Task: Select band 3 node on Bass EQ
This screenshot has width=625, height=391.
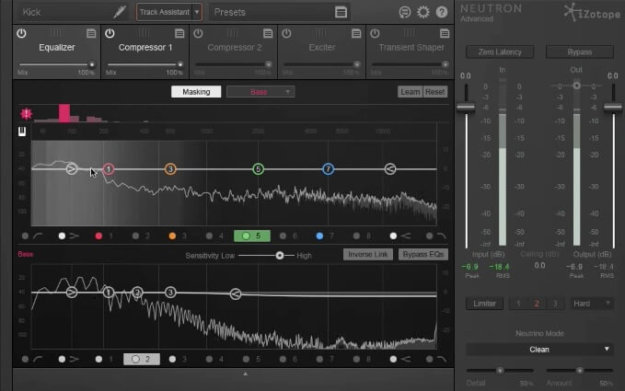Action: (170, 293)
